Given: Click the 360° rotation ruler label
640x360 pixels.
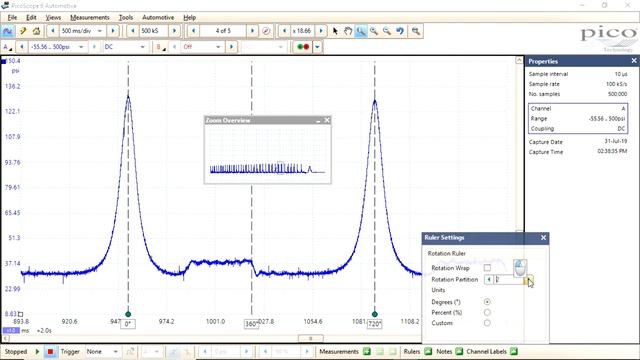Looking at the screenshot, I should tap(251, 324).
